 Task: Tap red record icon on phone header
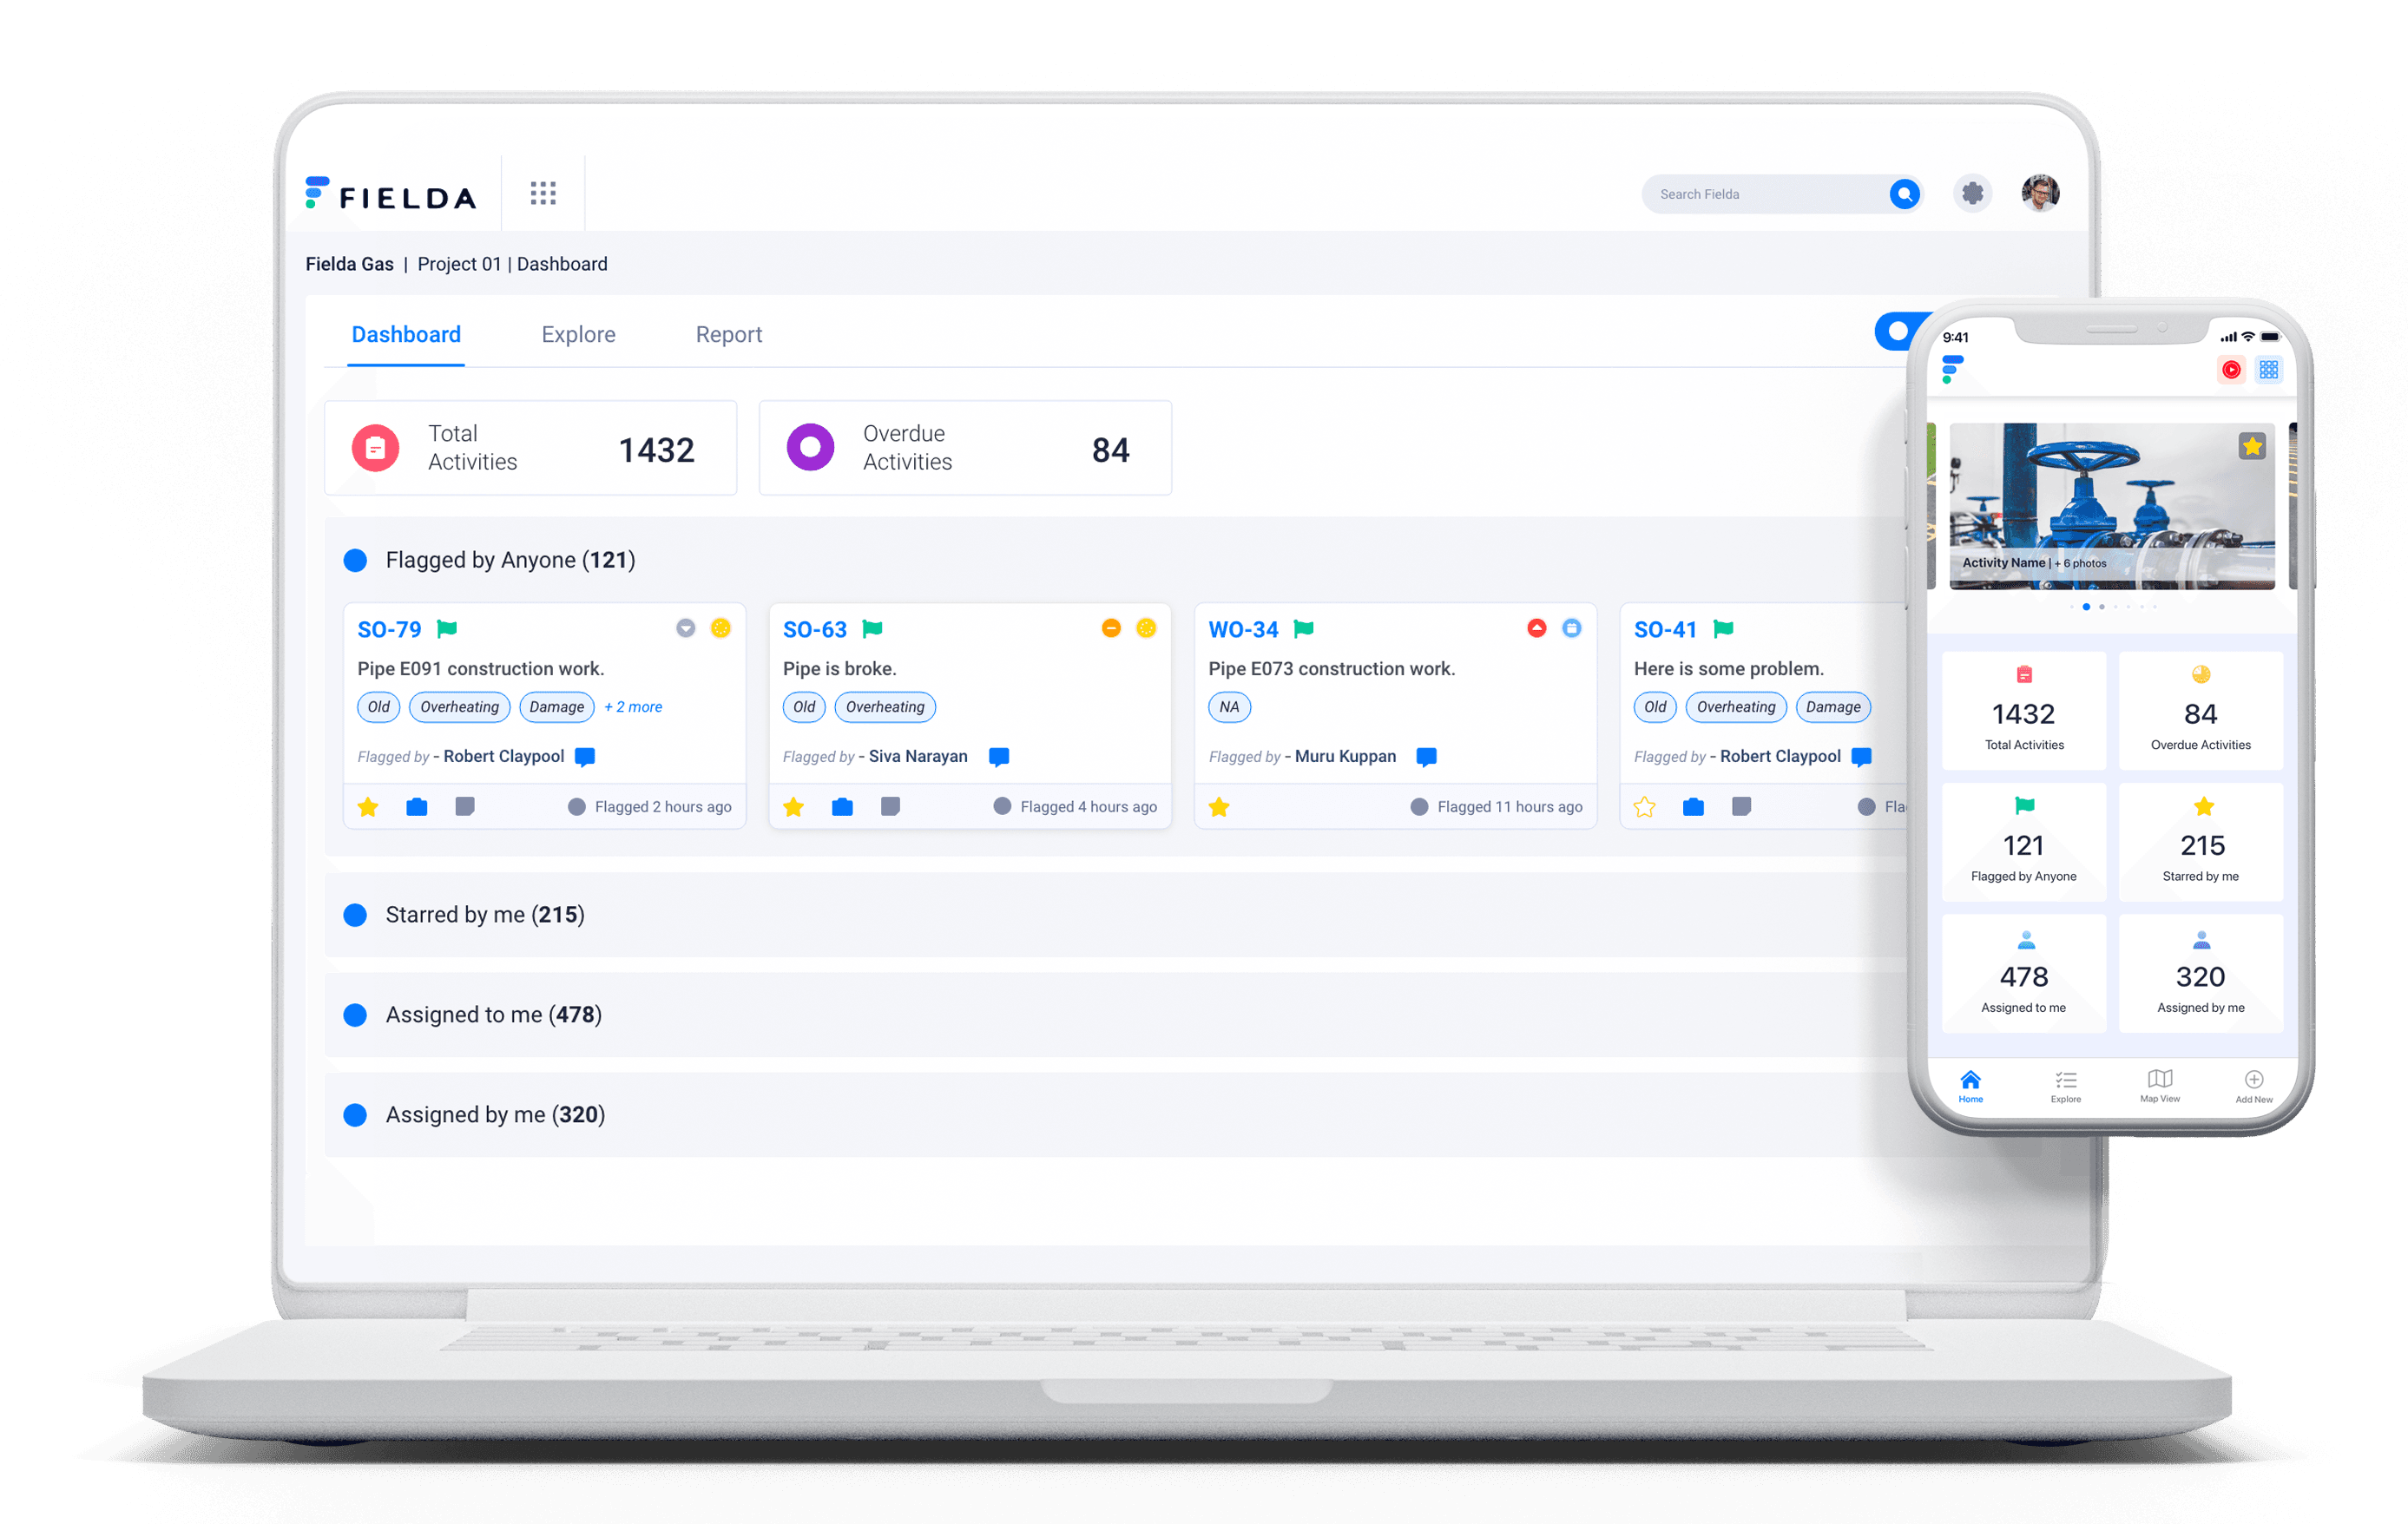point(2231,370)
